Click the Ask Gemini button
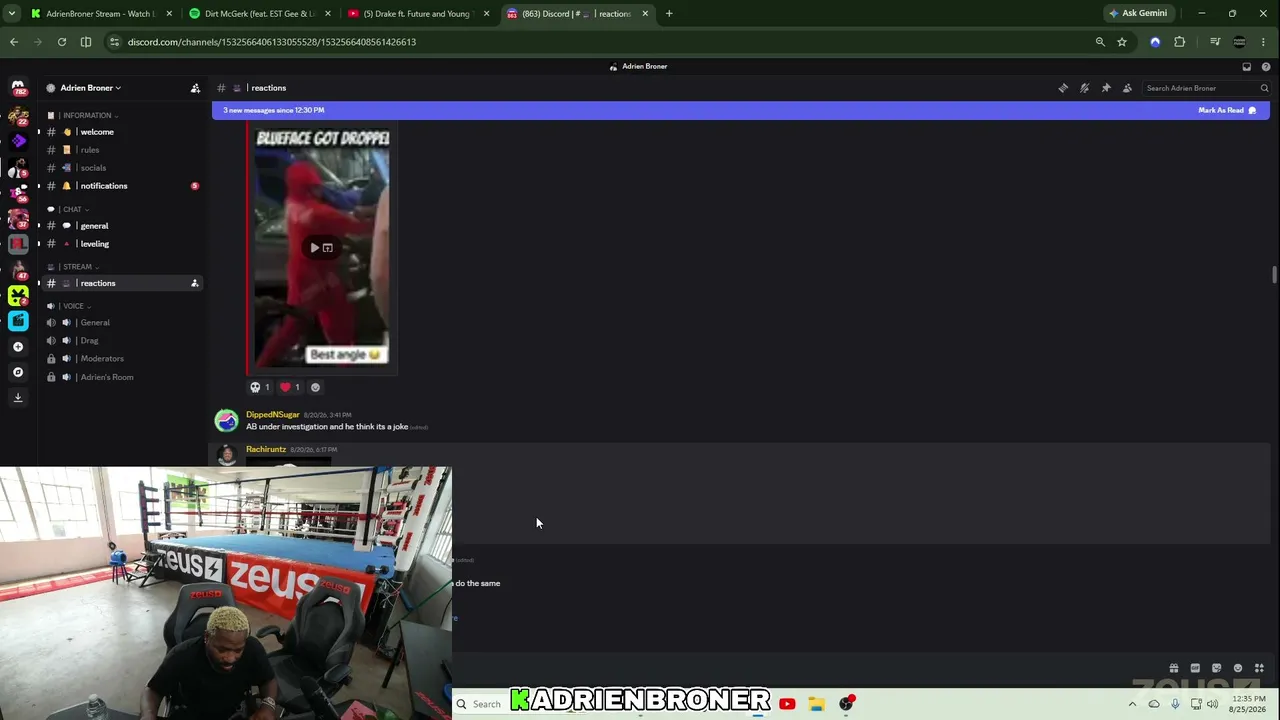Screen dimensions: 1280x720 click(x=1138, y=14)
